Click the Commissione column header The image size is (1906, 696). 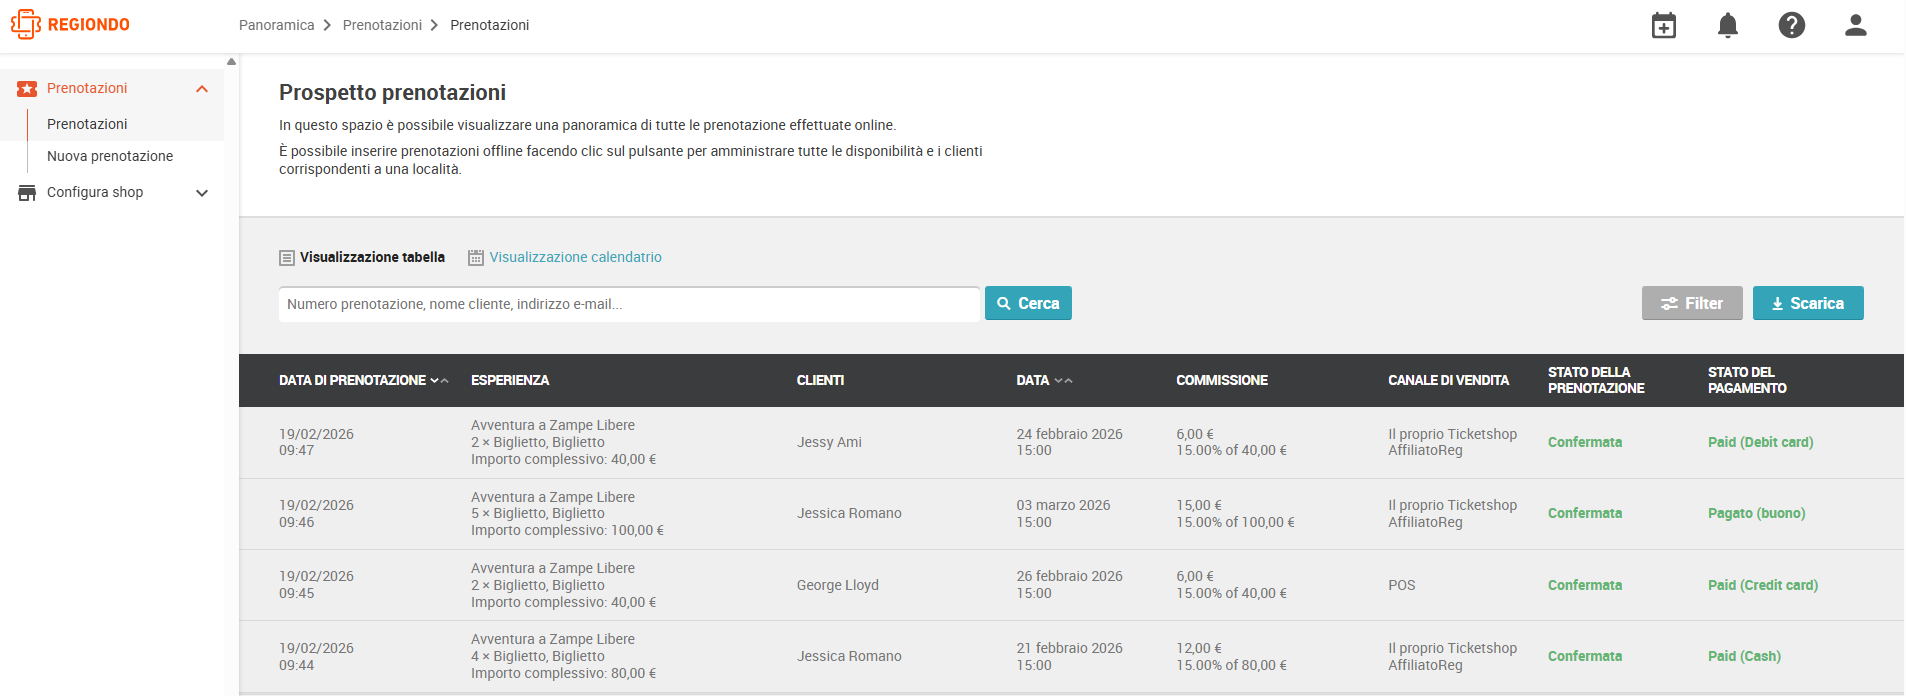(1222, 380)
